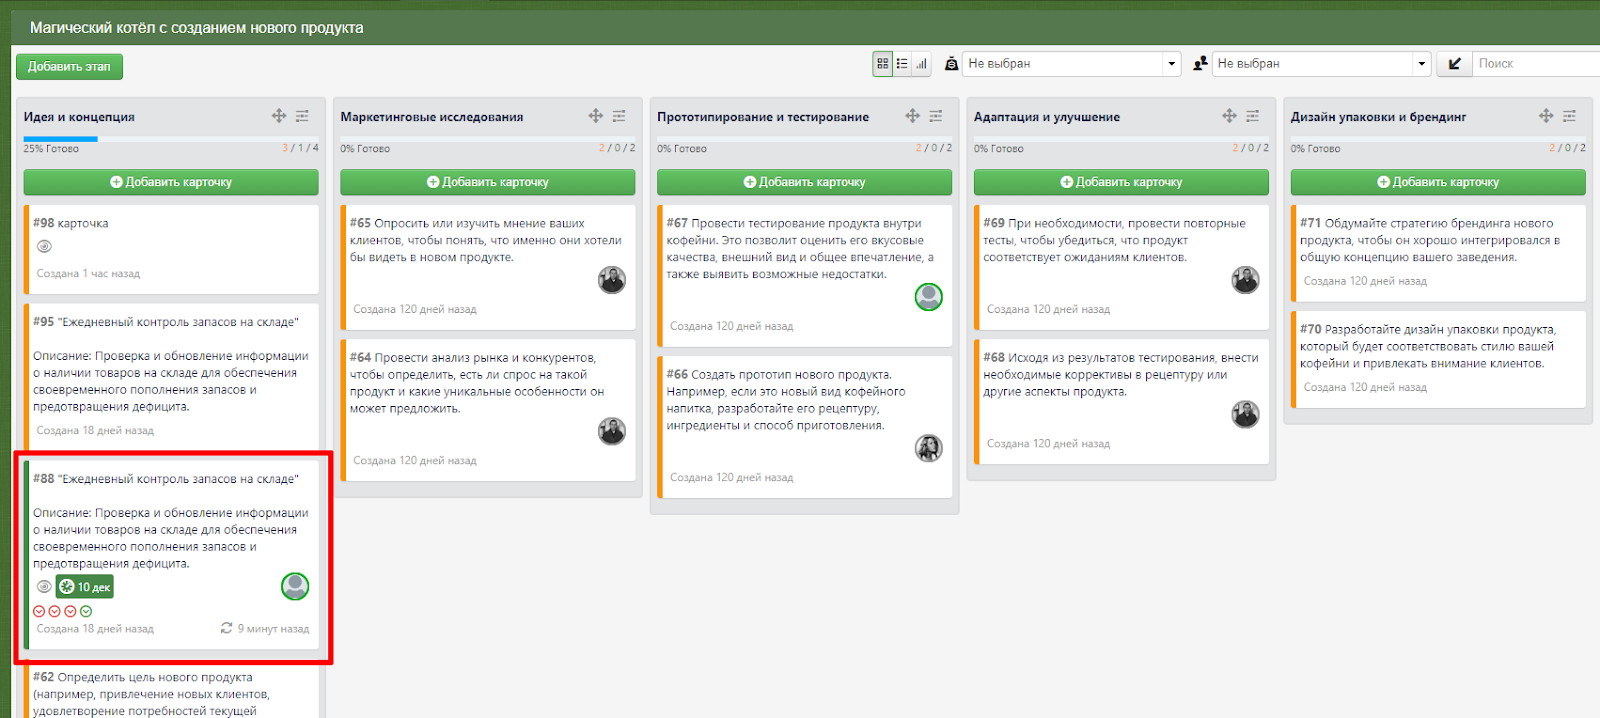Click the money bag filter icon

[951, 63]
